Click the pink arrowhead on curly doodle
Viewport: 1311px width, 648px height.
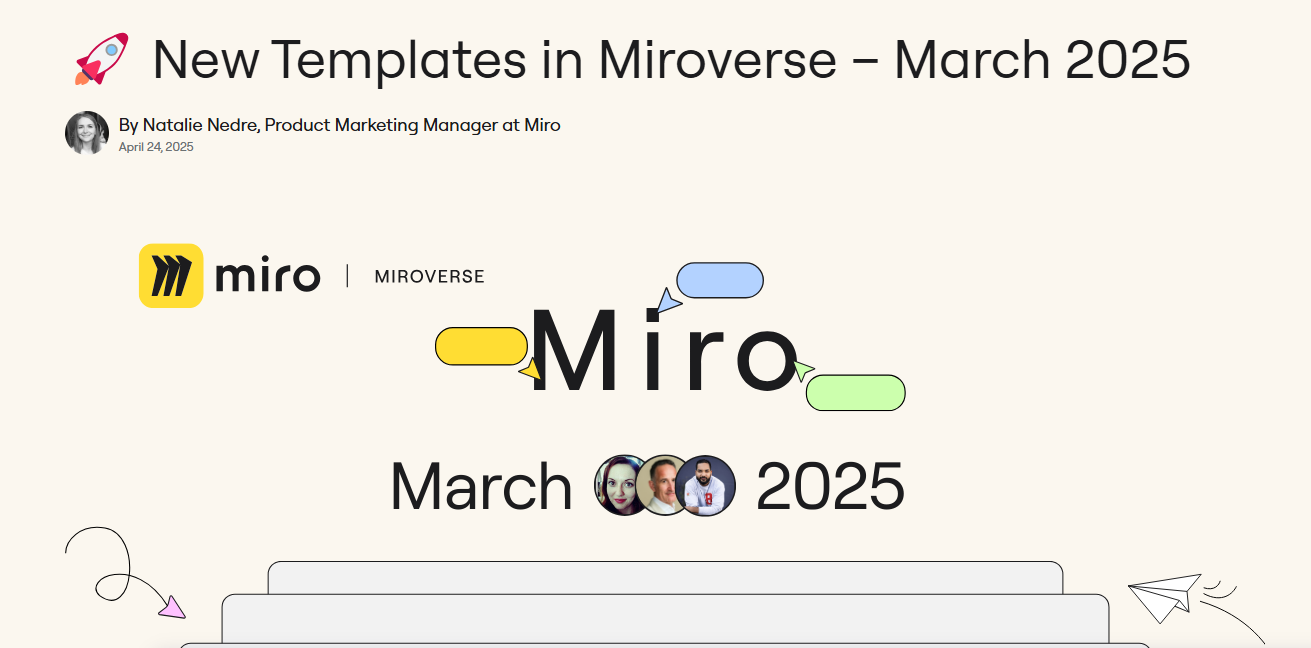[172, 607]
